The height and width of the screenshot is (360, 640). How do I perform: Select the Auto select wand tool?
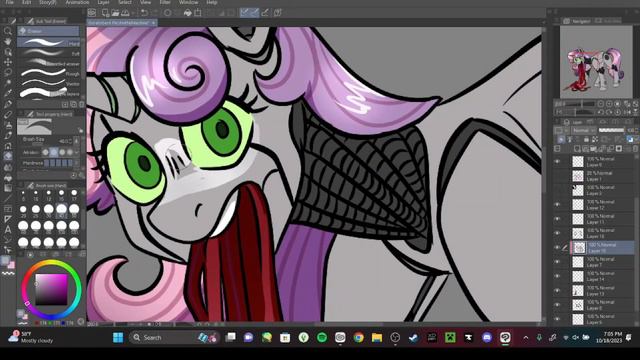tap(7, 83)
